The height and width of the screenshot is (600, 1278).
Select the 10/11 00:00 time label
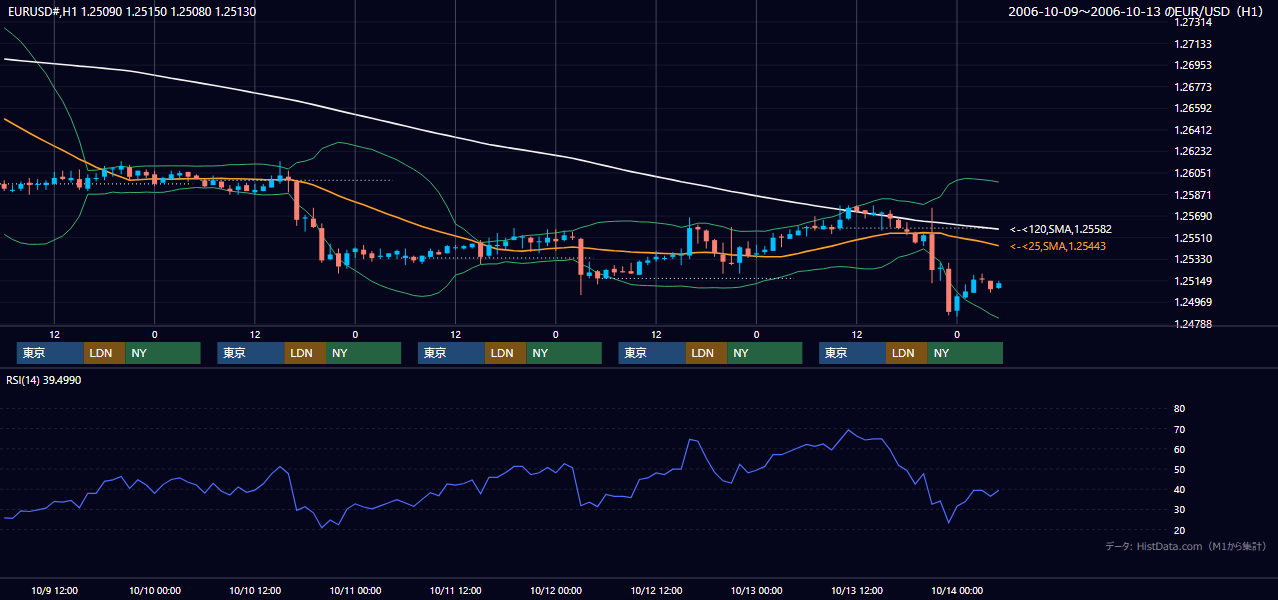pos(356,590)
